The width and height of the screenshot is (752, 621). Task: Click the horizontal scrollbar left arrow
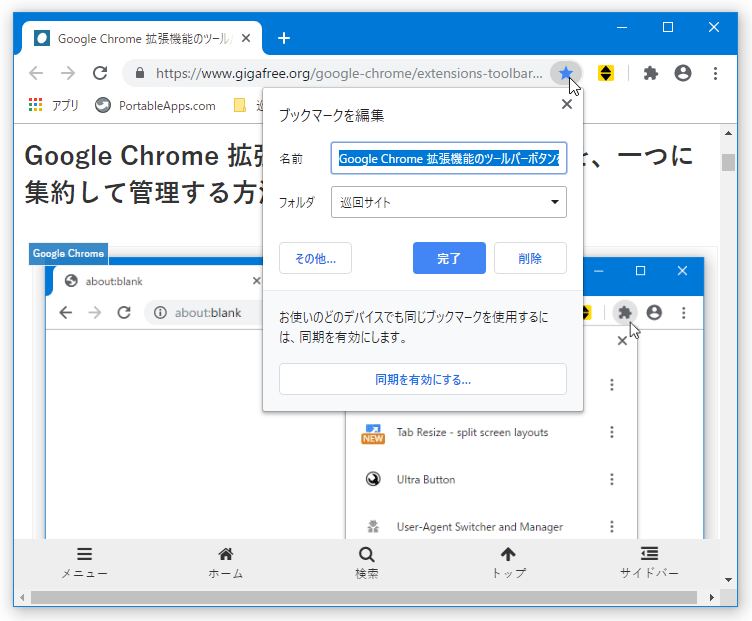(x=22, y=598)
